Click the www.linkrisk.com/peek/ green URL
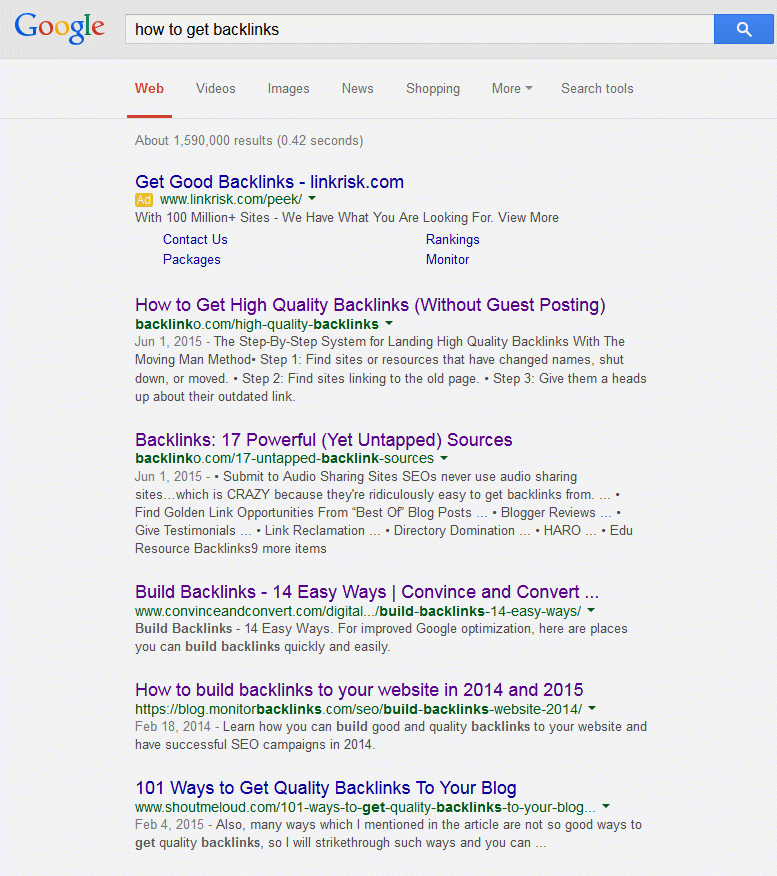777x876 pixels. 231,199
